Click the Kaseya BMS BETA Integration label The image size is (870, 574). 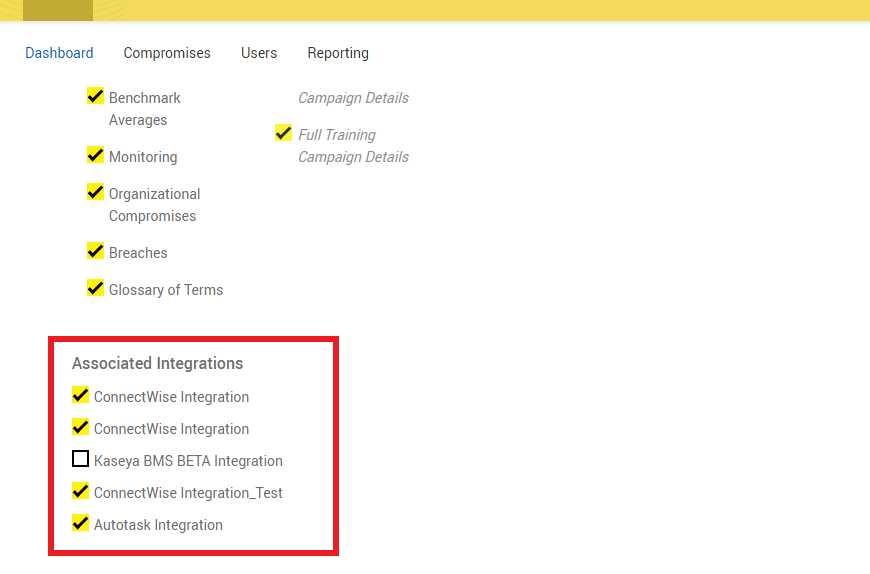tap(188, 461)
